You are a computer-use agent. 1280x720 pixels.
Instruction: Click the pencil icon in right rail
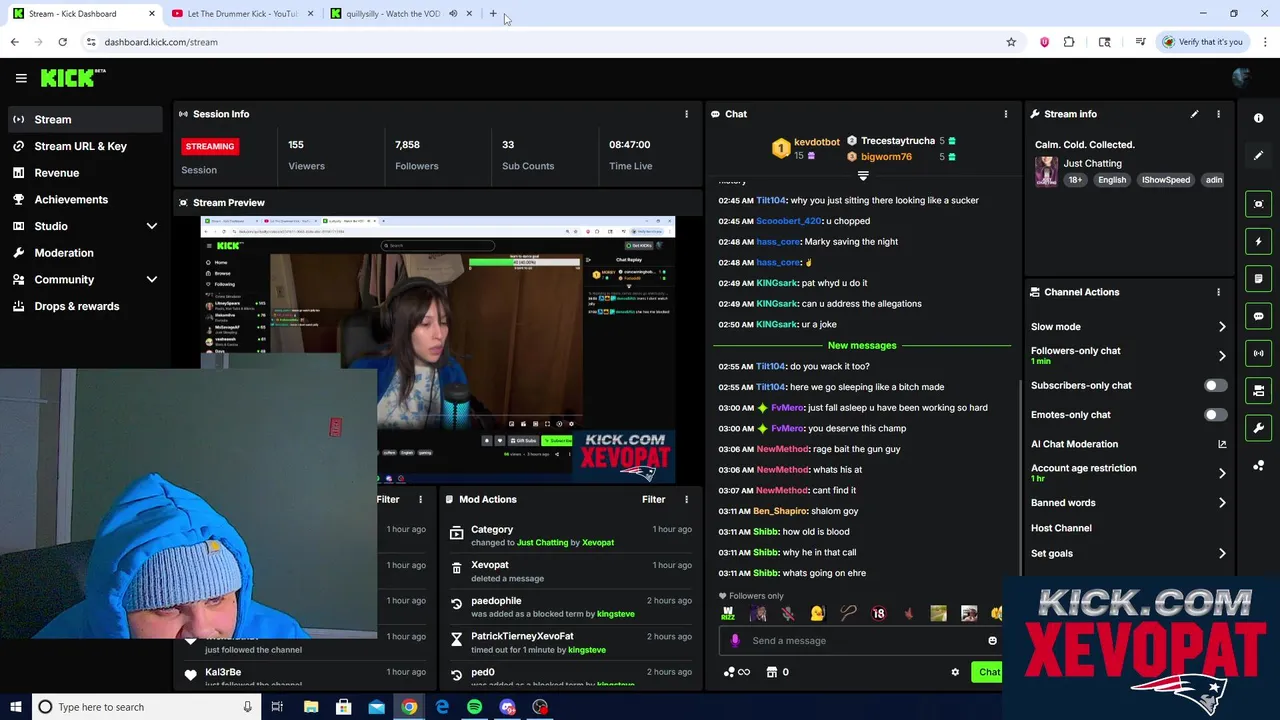click(1258, 155)
